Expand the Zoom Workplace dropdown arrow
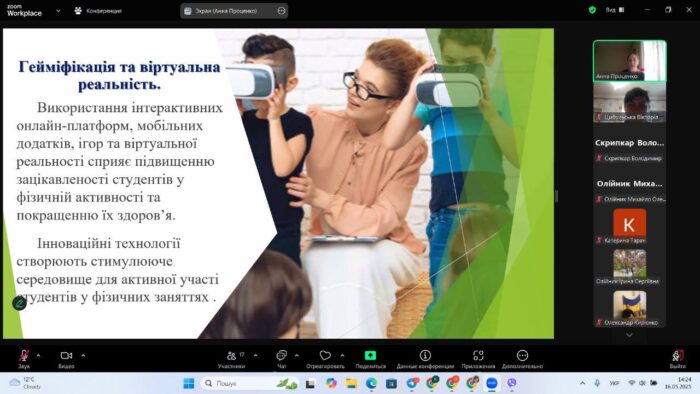This screenshot has height=394, width=700. pos(58,11)
